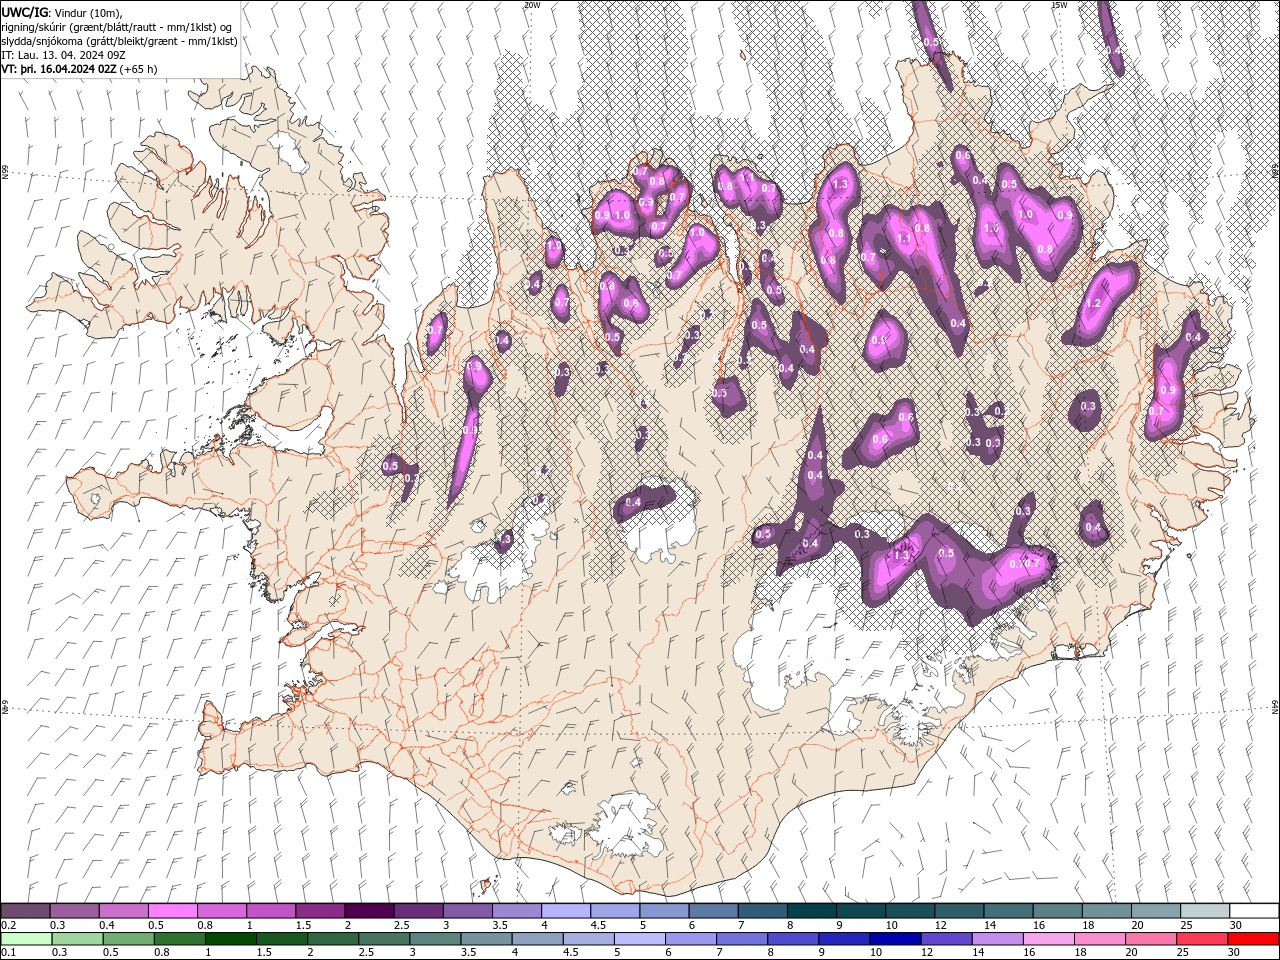This screenshot has width=1280, height=960.
Task: Pick the deep blue 10 rain scale swatch
Action: pos(896,939)
